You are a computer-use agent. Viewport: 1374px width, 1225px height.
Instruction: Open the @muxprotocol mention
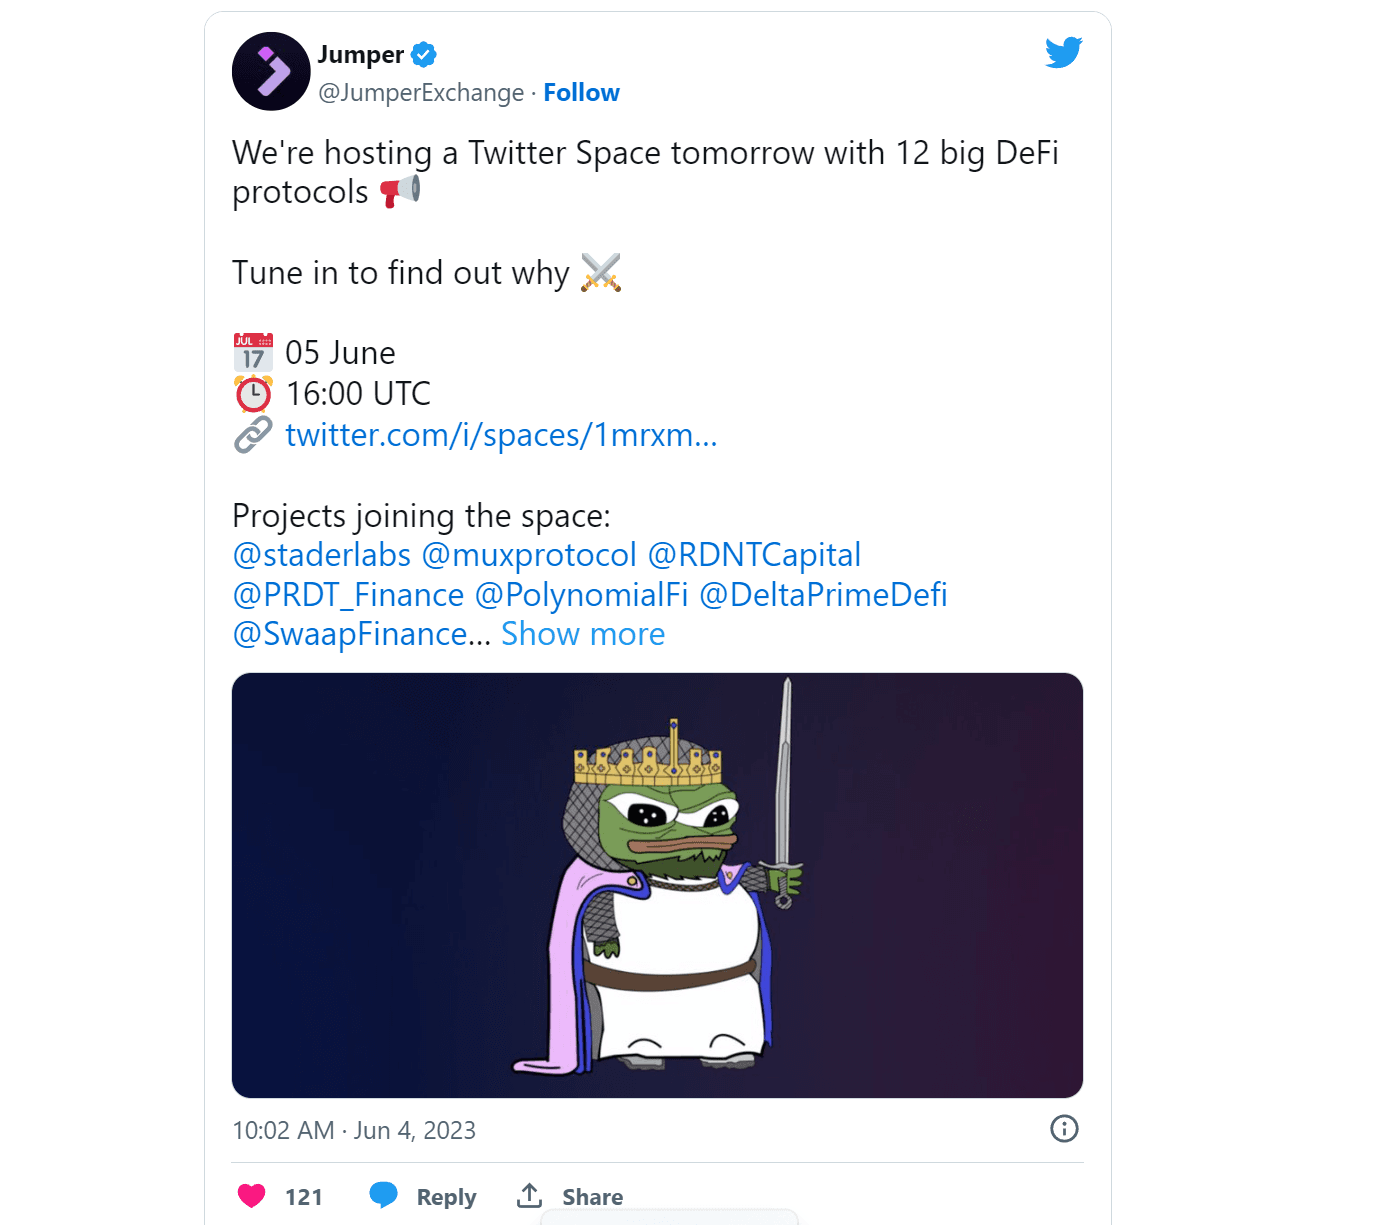point(529,555)
